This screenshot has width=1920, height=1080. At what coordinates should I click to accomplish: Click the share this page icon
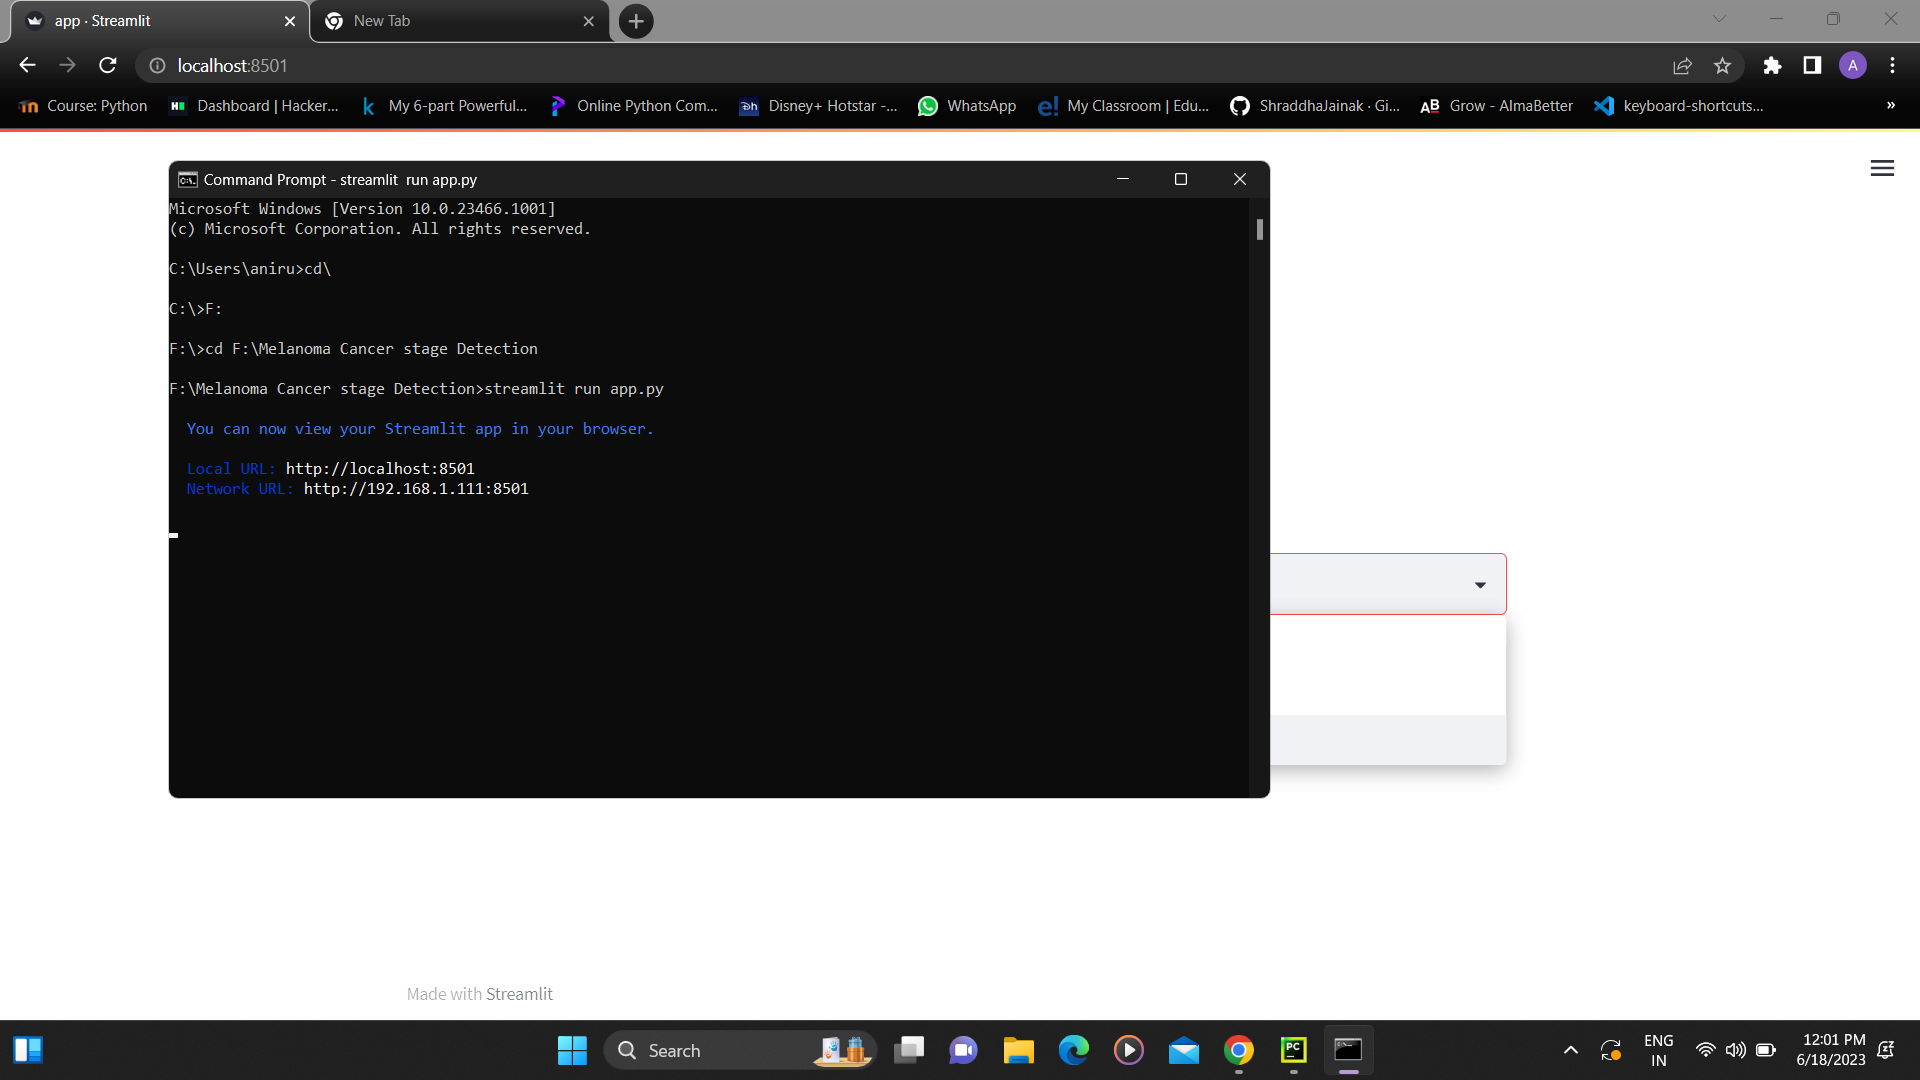tap(1682, 65)
